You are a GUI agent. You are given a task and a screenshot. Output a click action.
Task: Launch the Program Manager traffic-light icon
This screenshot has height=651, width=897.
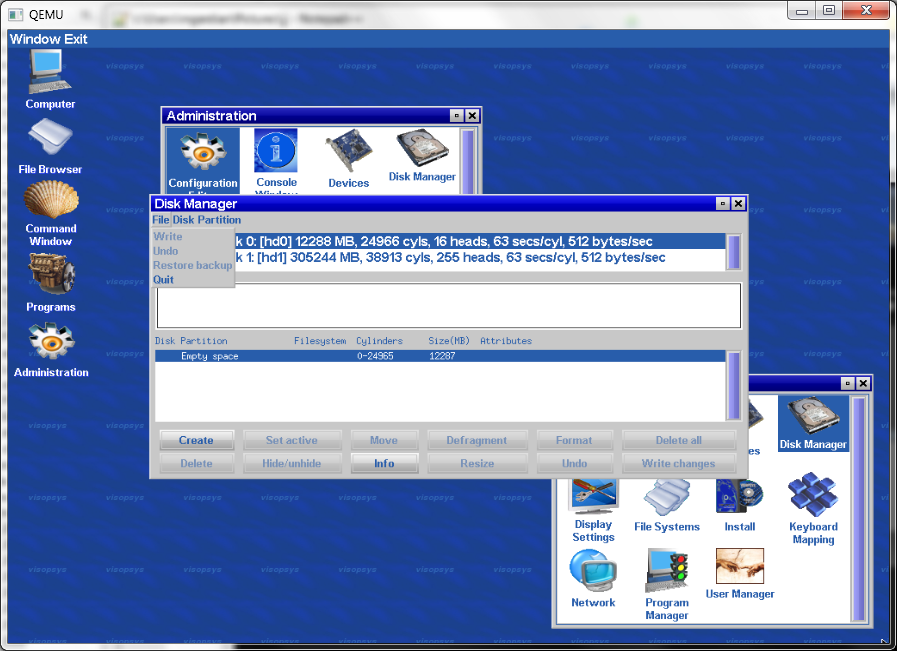tap(666, 584)
